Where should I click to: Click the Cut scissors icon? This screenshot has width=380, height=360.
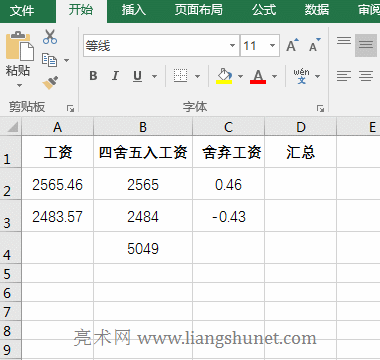[50, 37]
